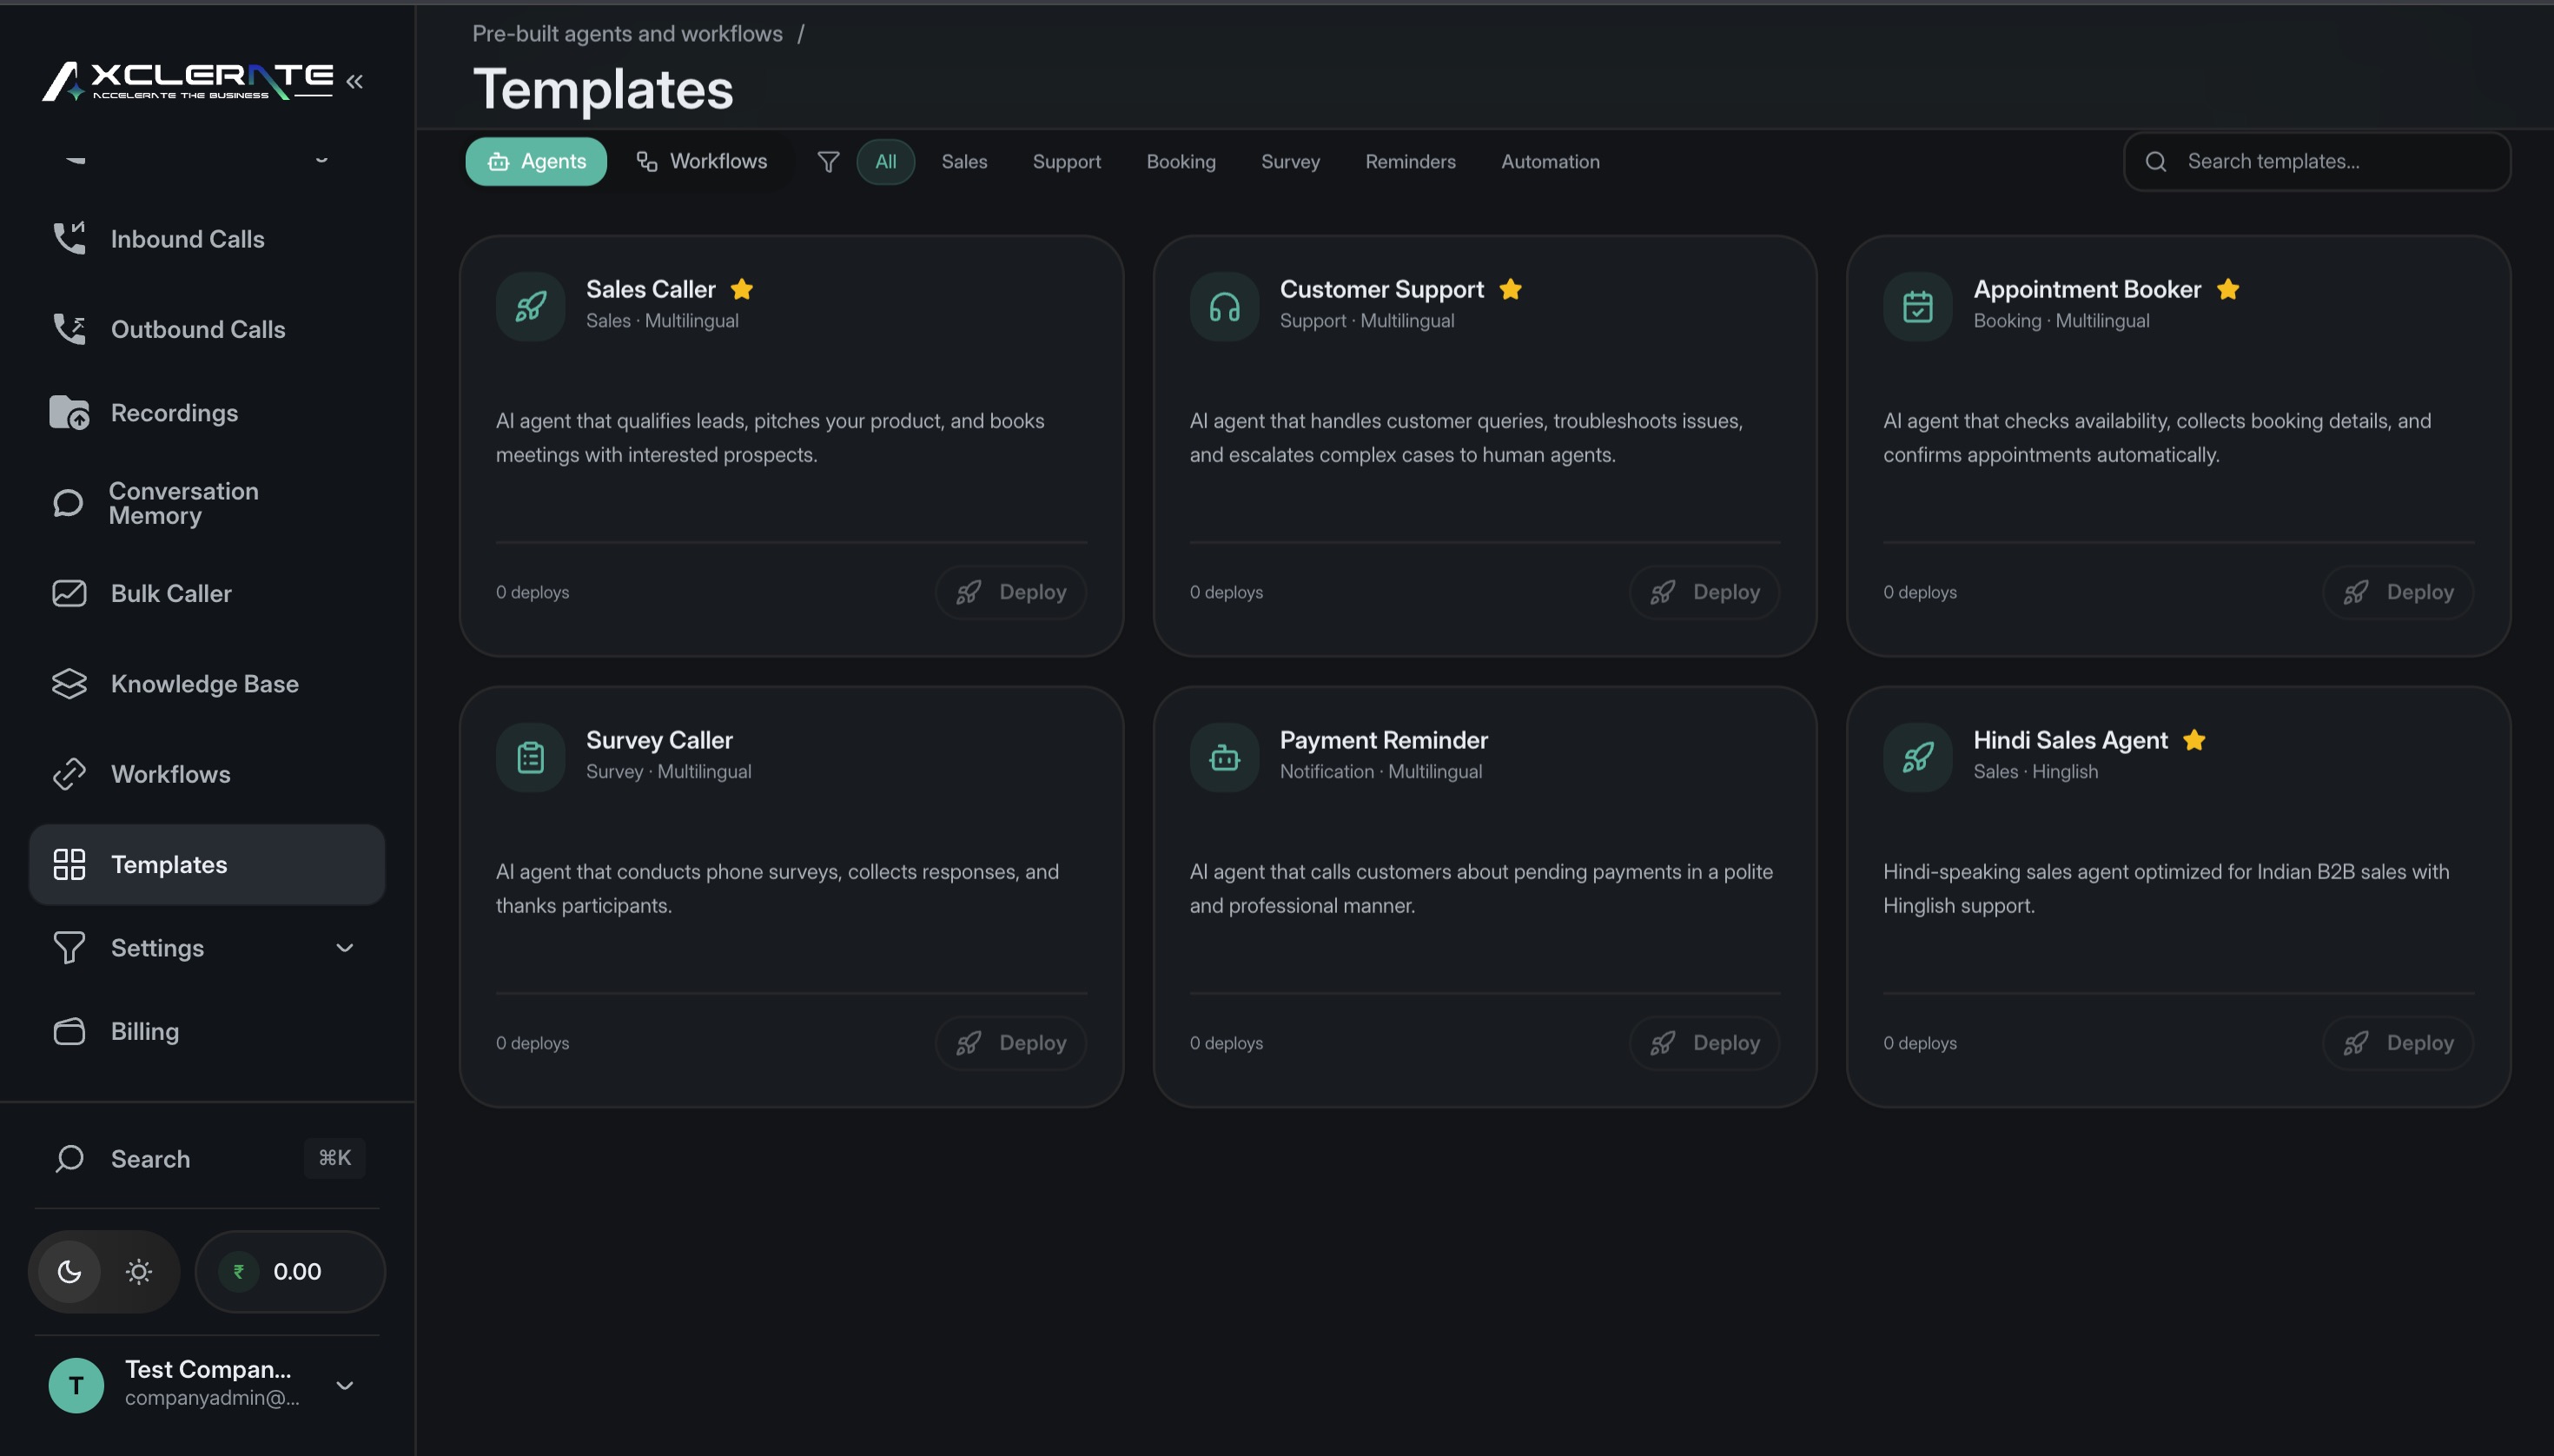This screenshot has height=1456, width=2554.
Task: Unfavorite the Hindi Sales Agent star
Action: pos(2193,740)
